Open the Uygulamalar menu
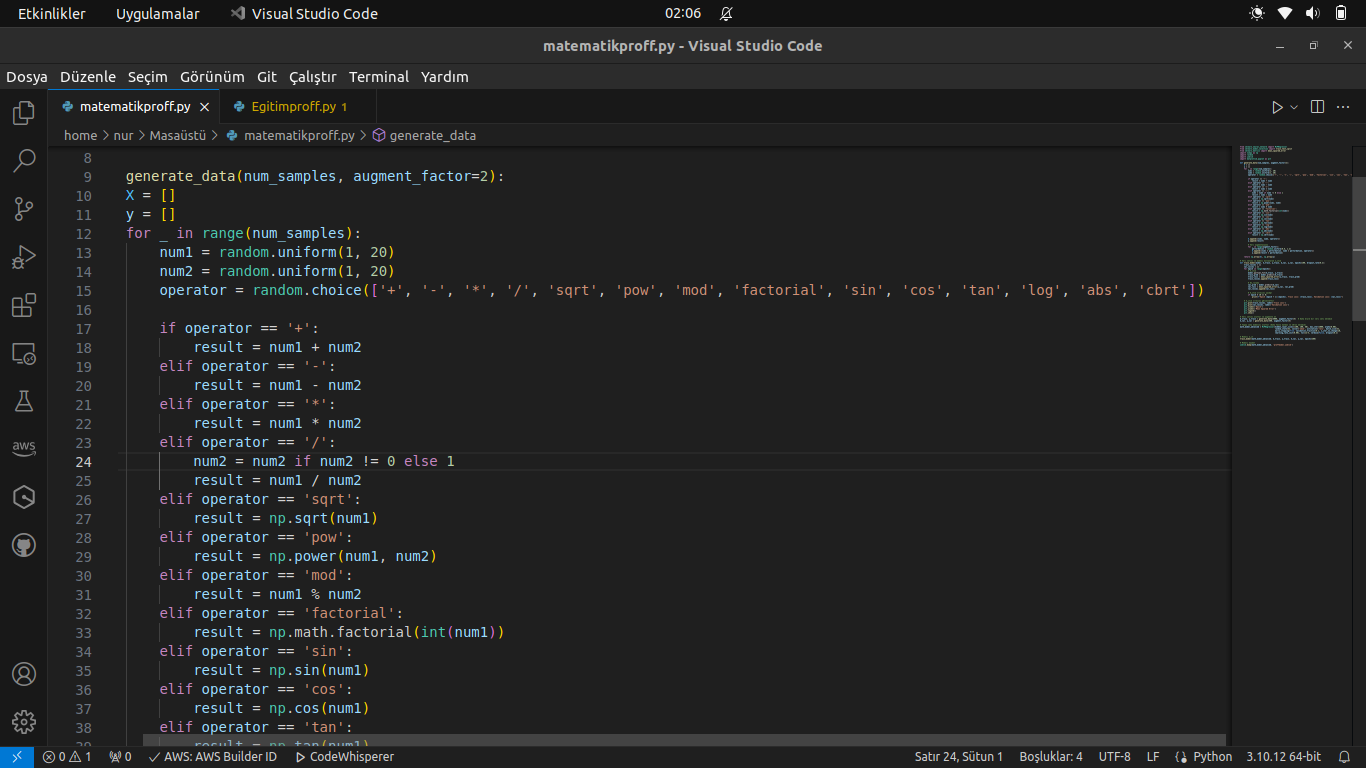1366x768 pixels. pyautogui.click(x=158, y=14)
